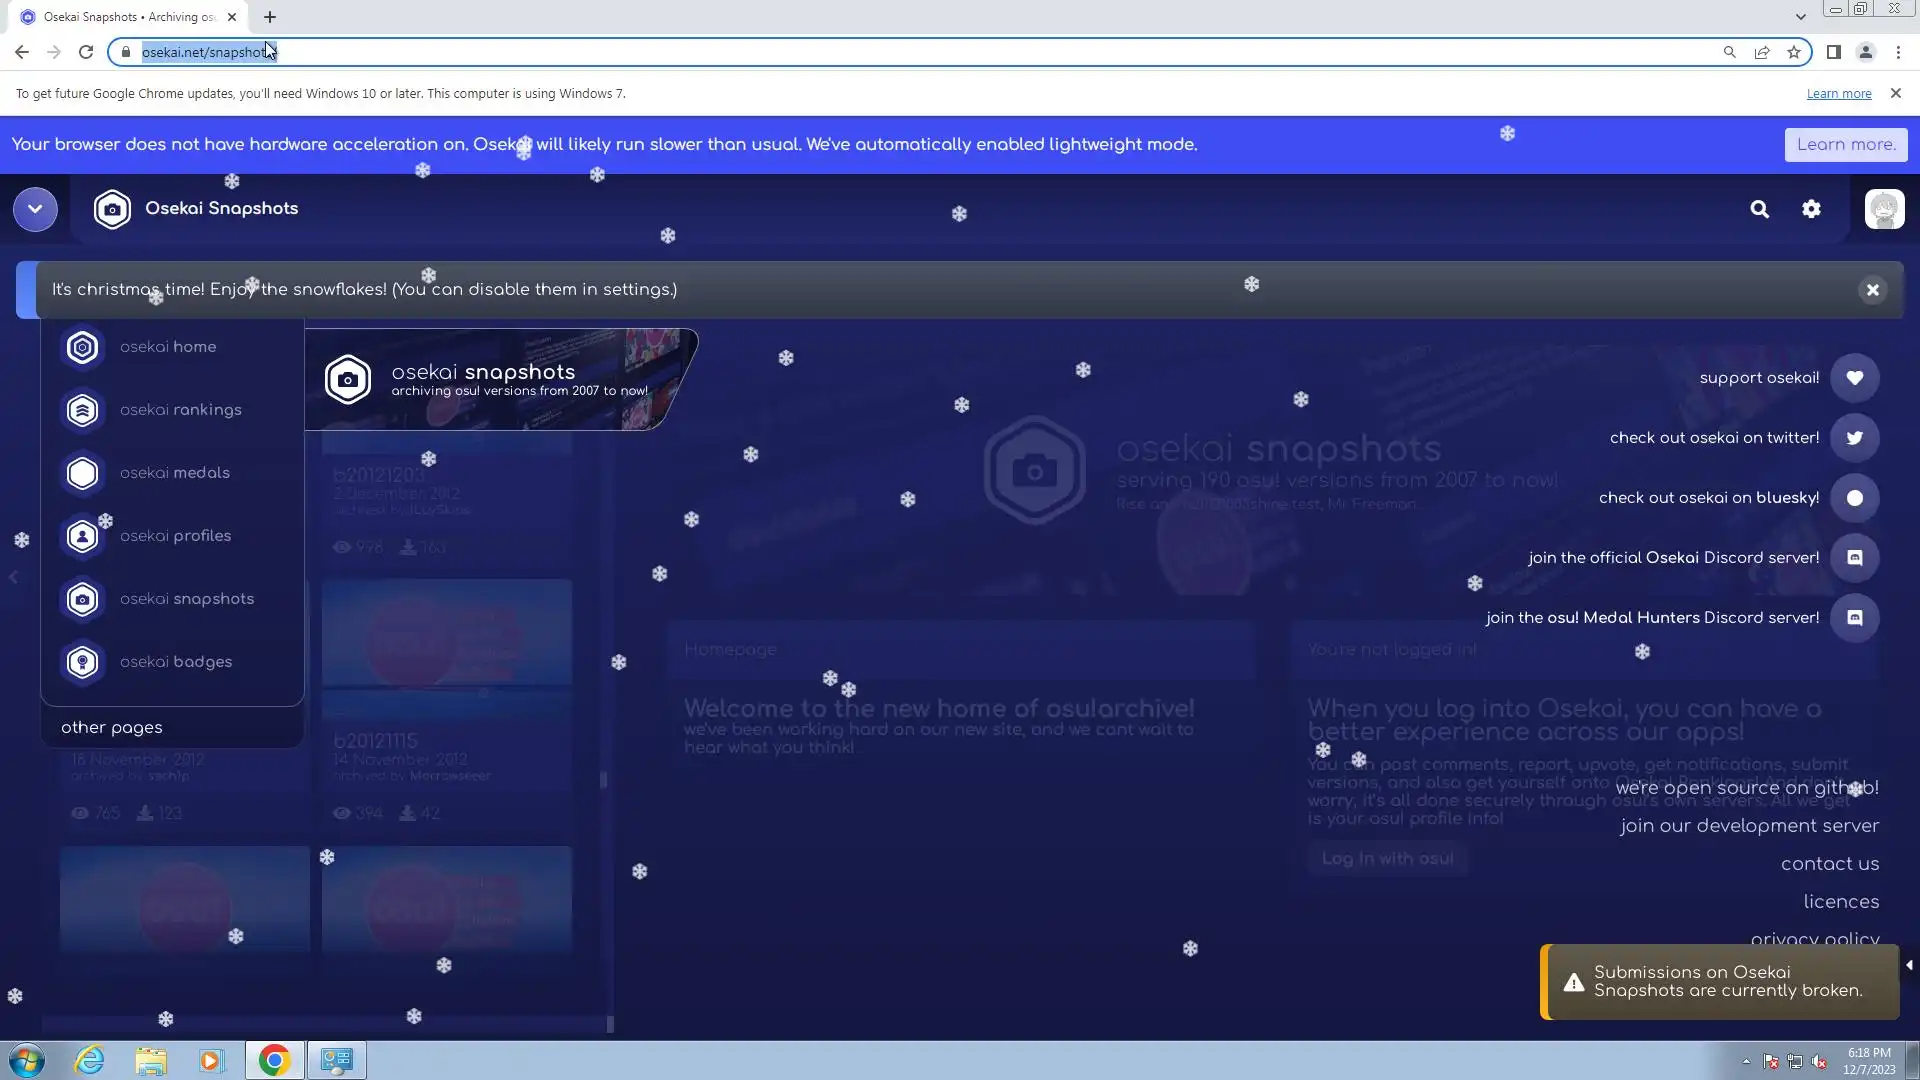The image size is (1920, 1080).
Task: Open the Chrome update Learn more link
Action: click(x=1838, y=94)
